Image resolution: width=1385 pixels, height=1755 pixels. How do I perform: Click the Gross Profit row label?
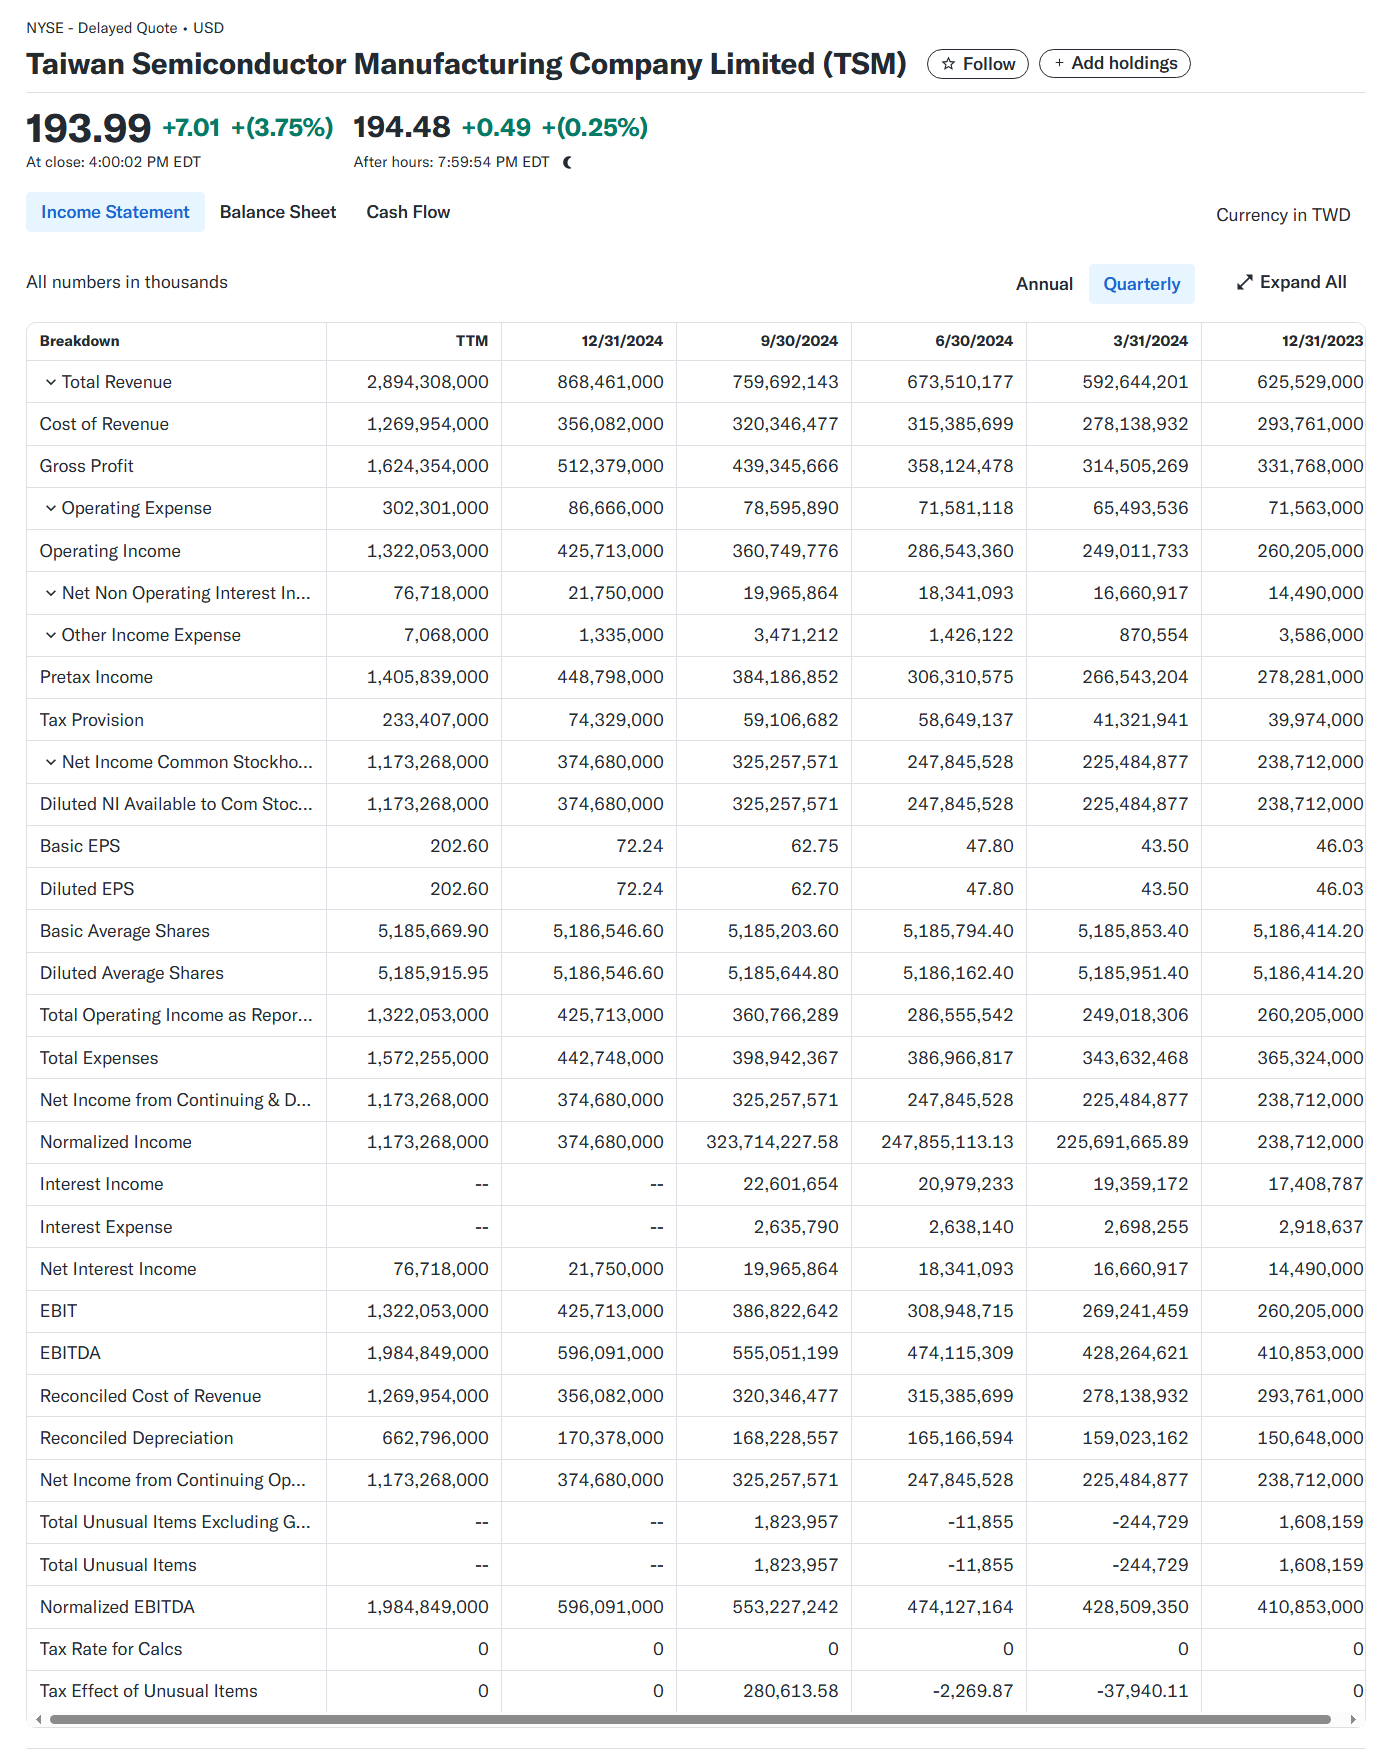coord(86,466)
